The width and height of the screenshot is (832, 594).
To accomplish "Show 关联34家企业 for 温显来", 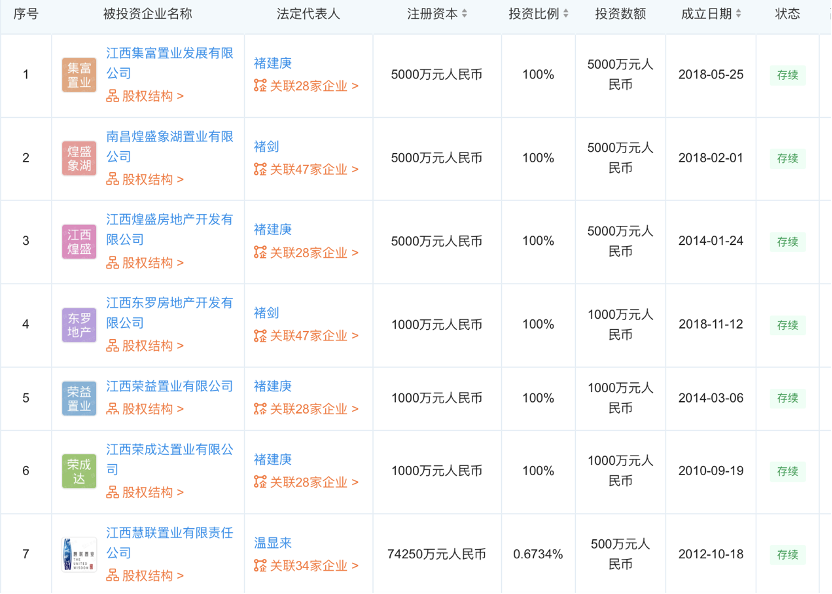I will click(306, 566).
